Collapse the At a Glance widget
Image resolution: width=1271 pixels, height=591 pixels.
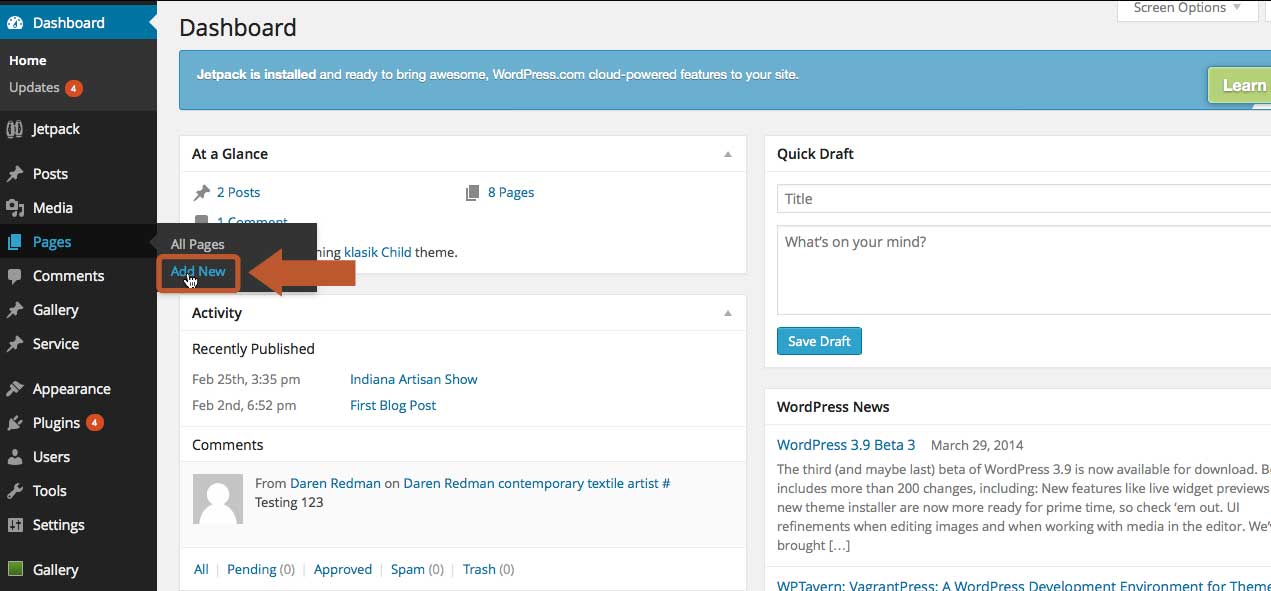728,154
